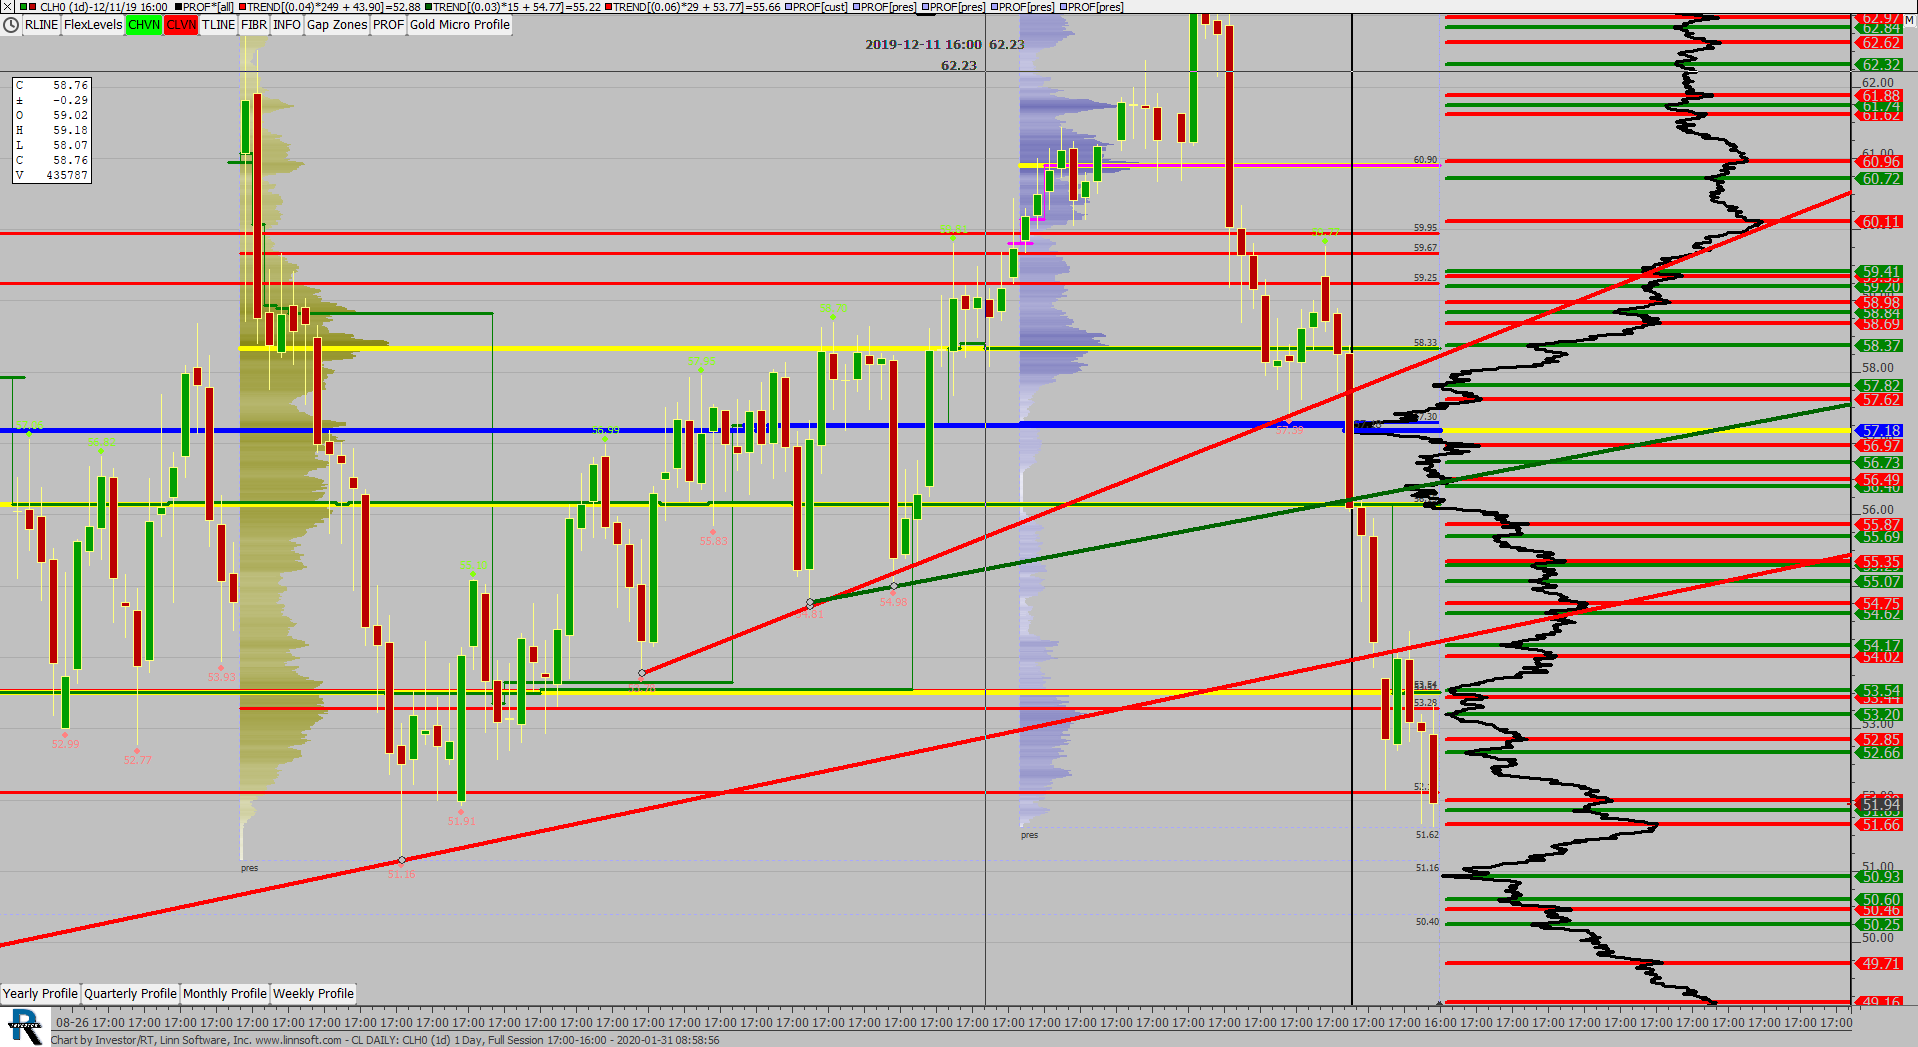The width and height of the screenshot is (1918, 1047).
Task: Click the 08-26 date on the time axis
Action: (x=72, y=1022)
